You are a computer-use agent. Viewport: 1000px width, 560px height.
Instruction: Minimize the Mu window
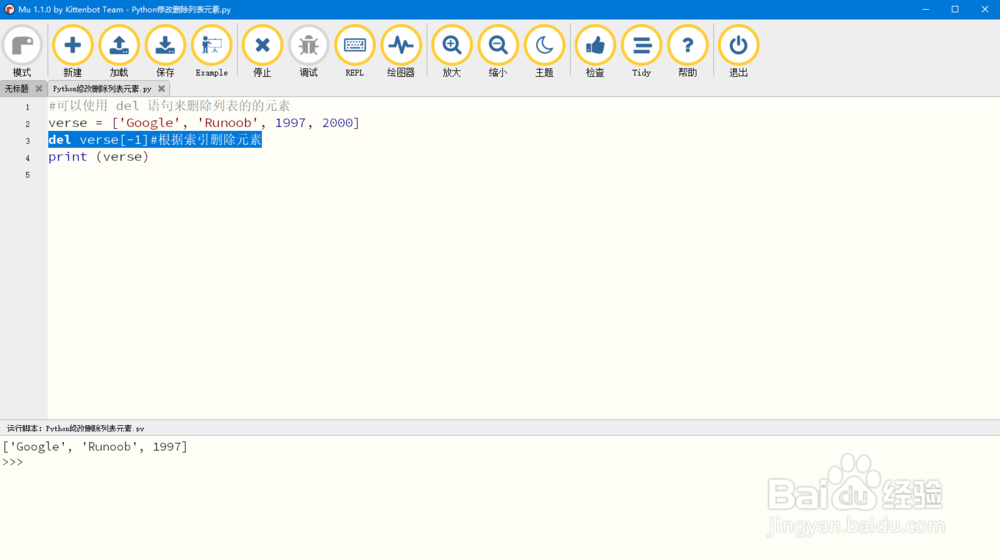[925, 9]
